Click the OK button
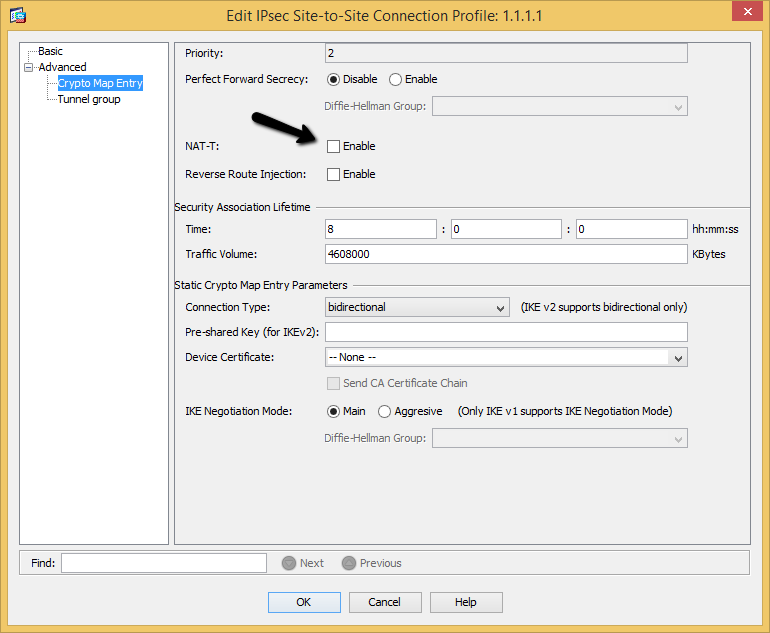This screenshot has height=633, width=770. click(x=304, y=602)
